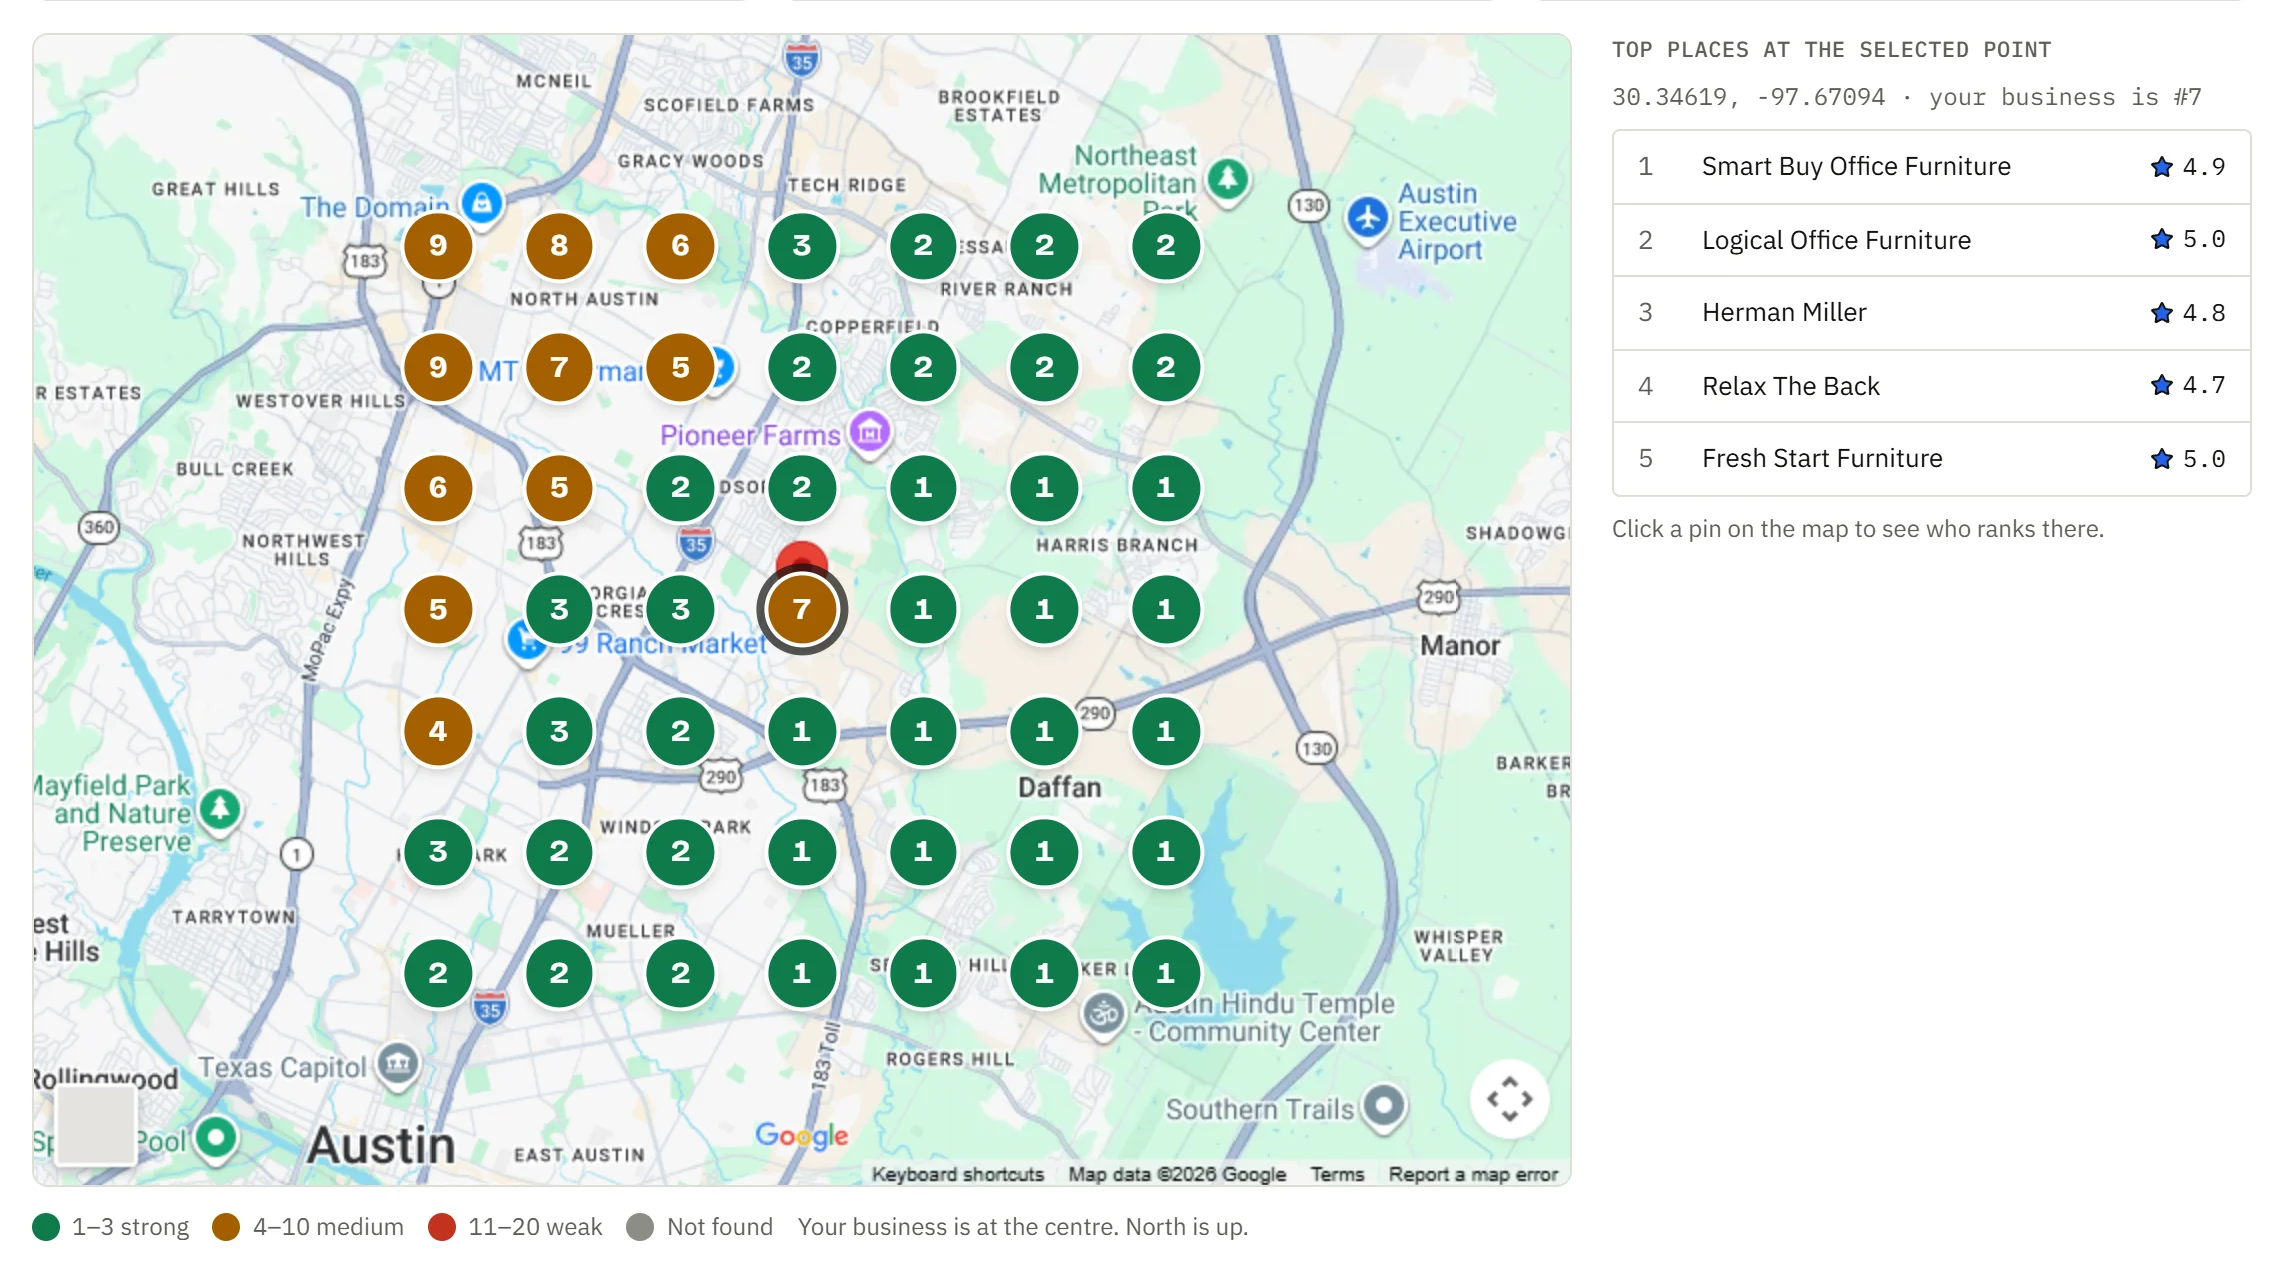The width and height of the screenshot is (2284, 1274).
Task: Click the gray Not found legend dot
Action: [x=640, y=1227]
